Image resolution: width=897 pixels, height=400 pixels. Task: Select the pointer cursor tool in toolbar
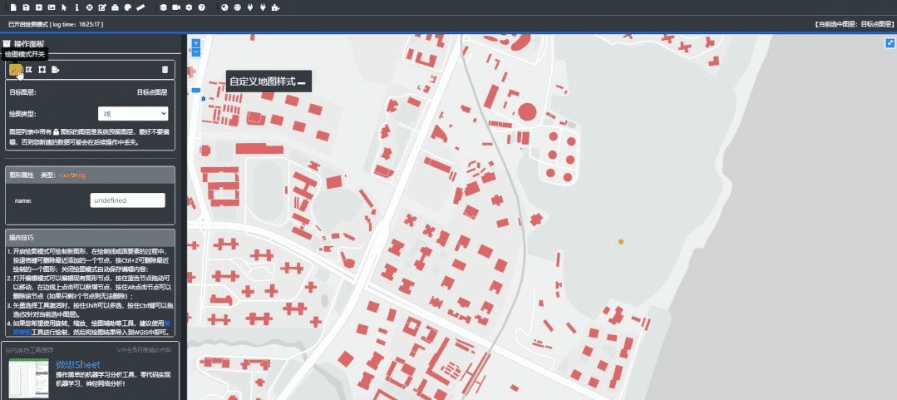pos(64,7)
